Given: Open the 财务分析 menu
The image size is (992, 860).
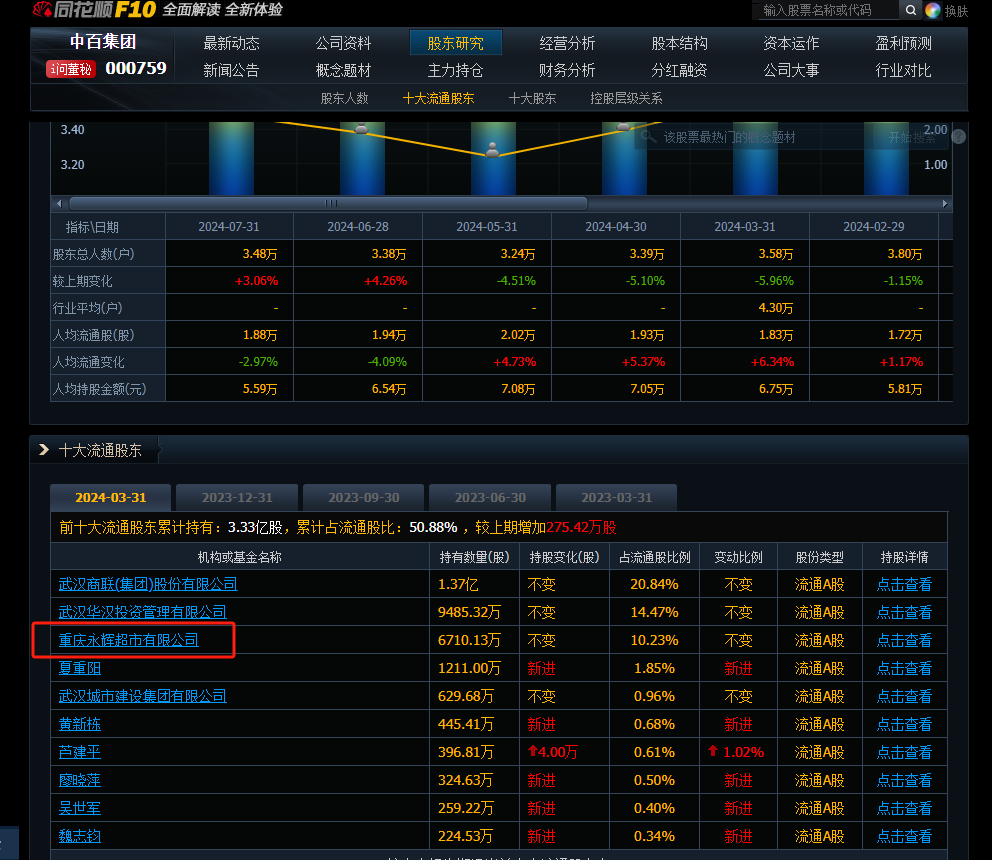Looking at the screenshot, I should click(x=567, y=70).
